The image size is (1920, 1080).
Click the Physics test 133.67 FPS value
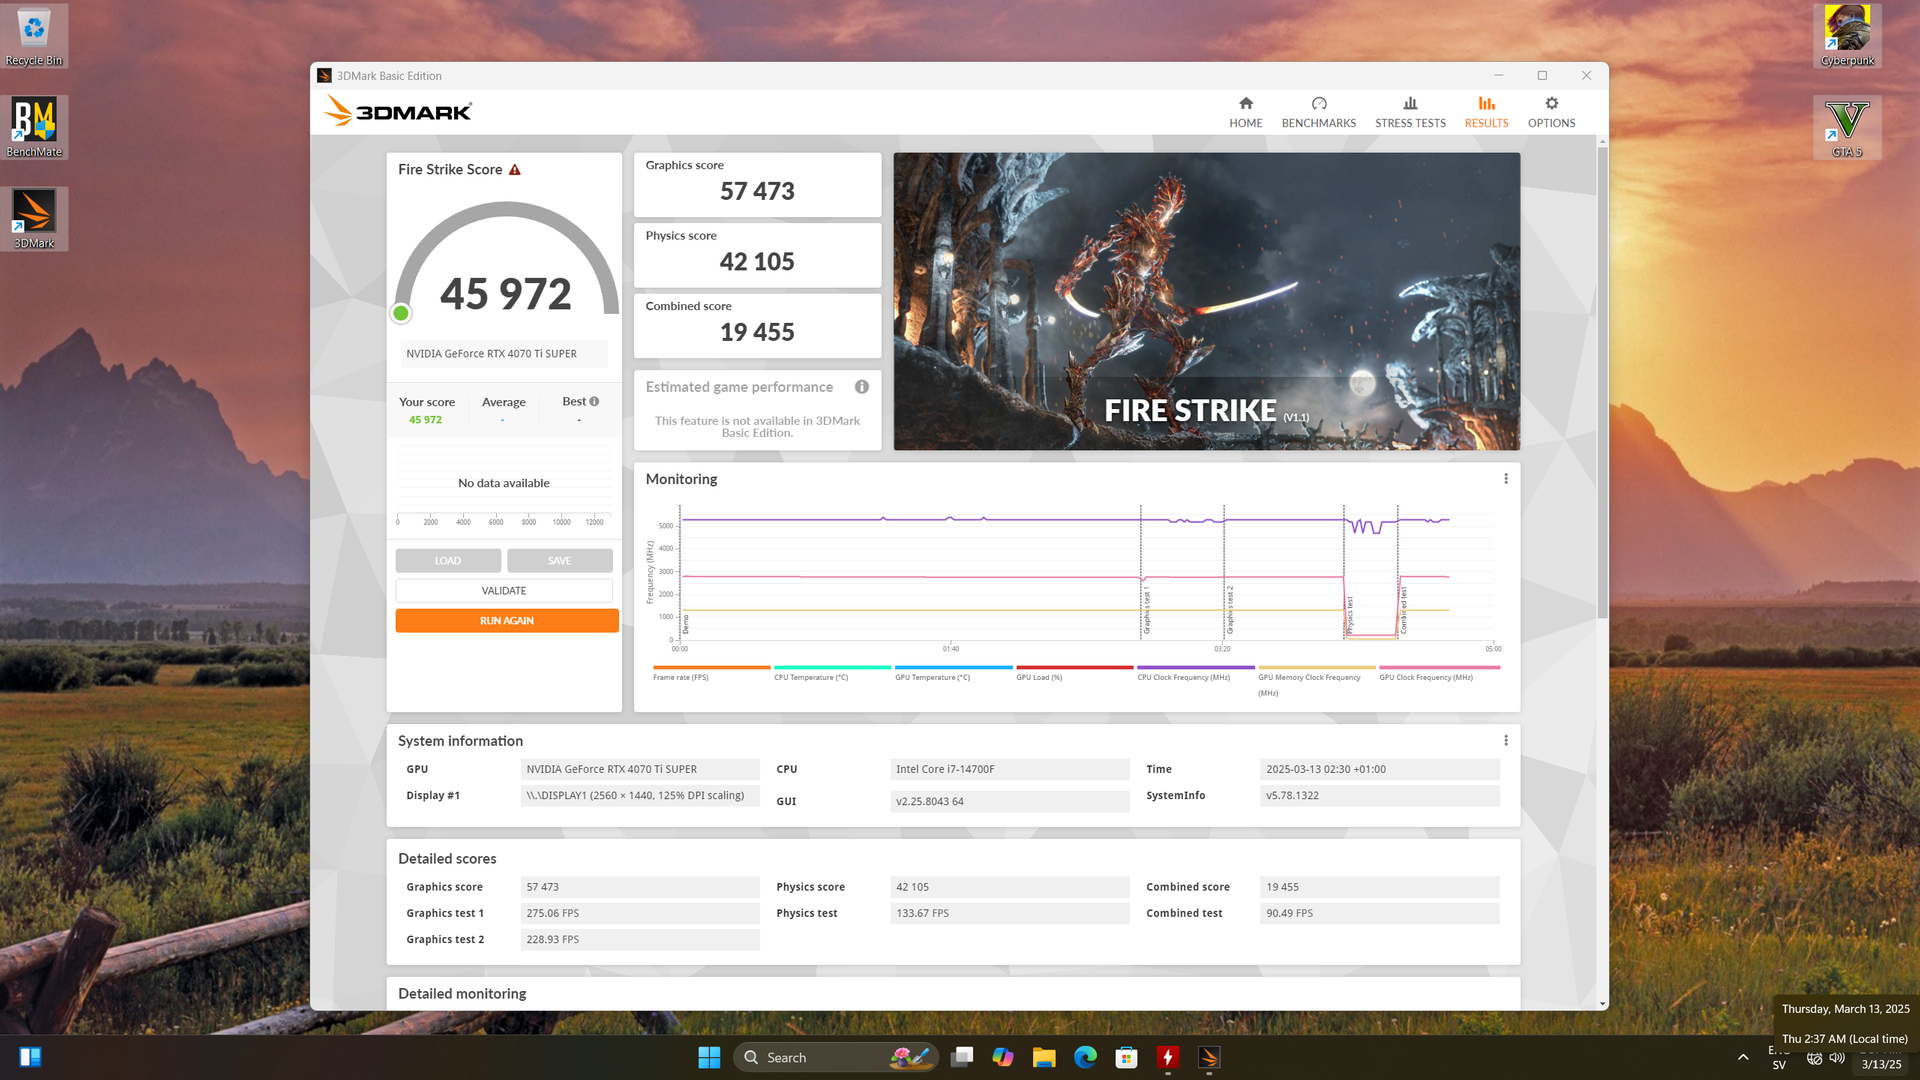point(1009,913)
